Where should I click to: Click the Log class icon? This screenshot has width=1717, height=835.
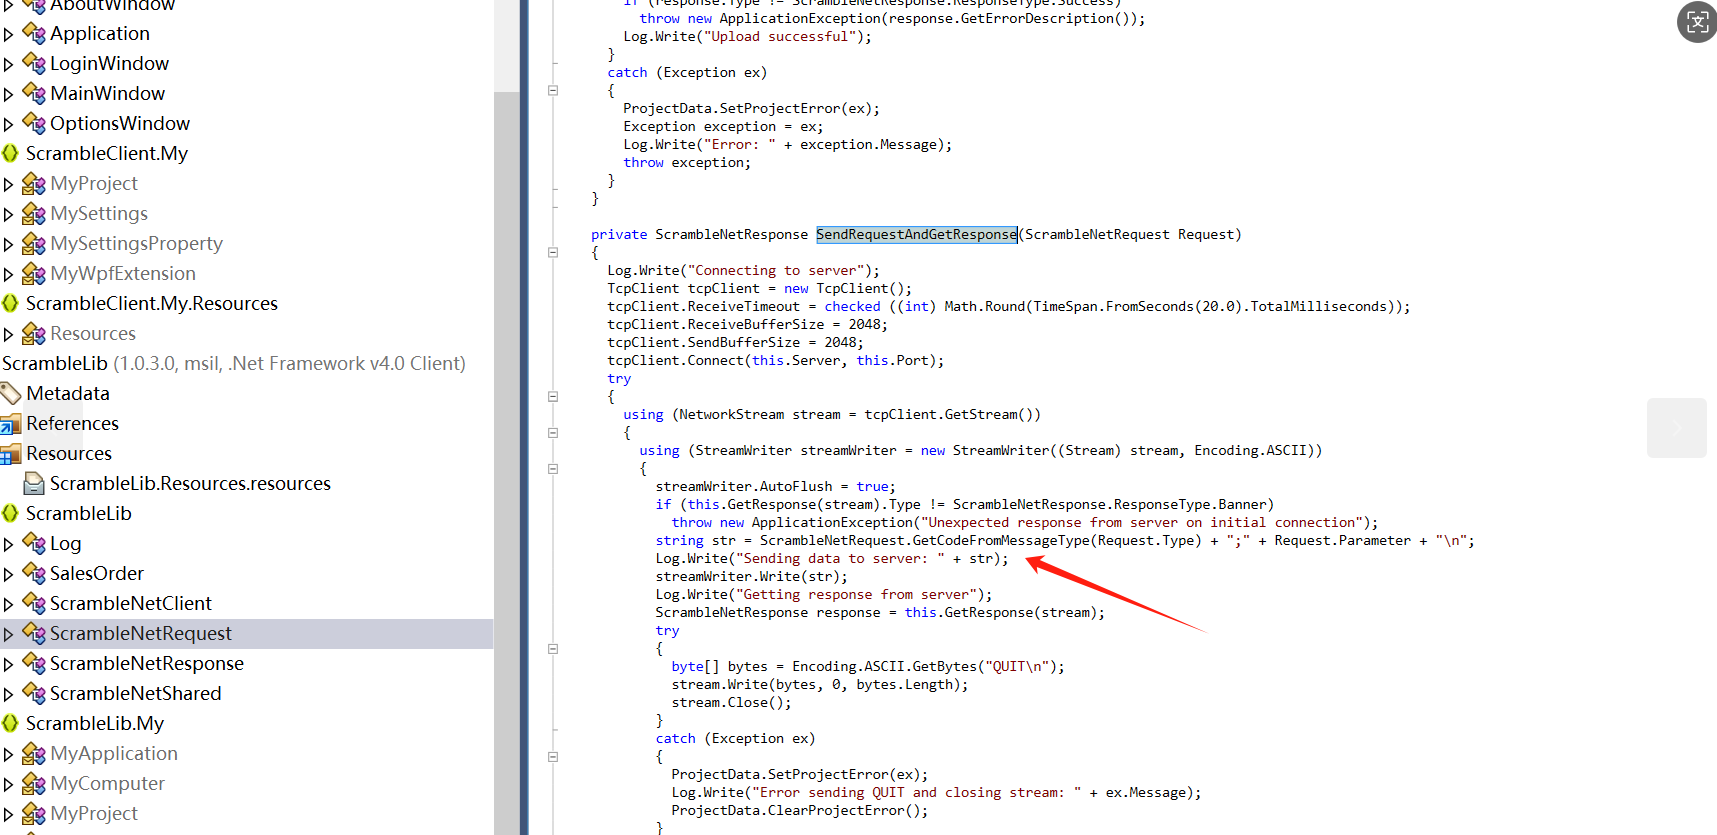(x=34, y=544)
